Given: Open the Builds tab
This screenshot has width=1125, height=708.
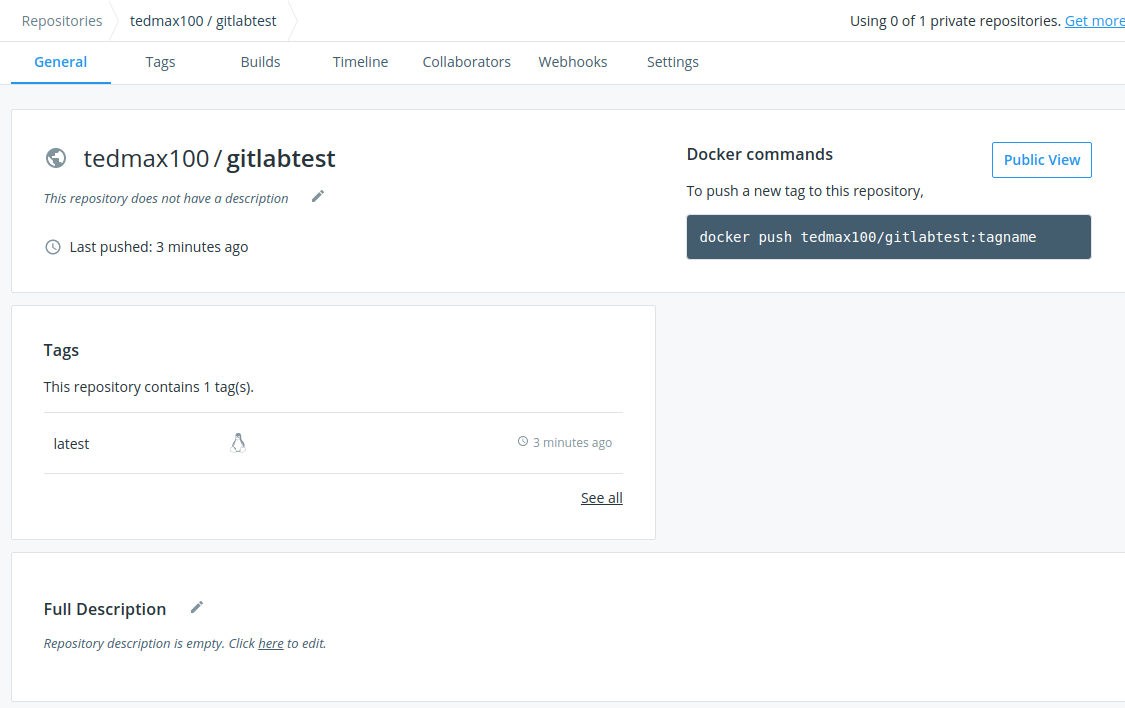Looking at the screenshot, I should (260, 62).
